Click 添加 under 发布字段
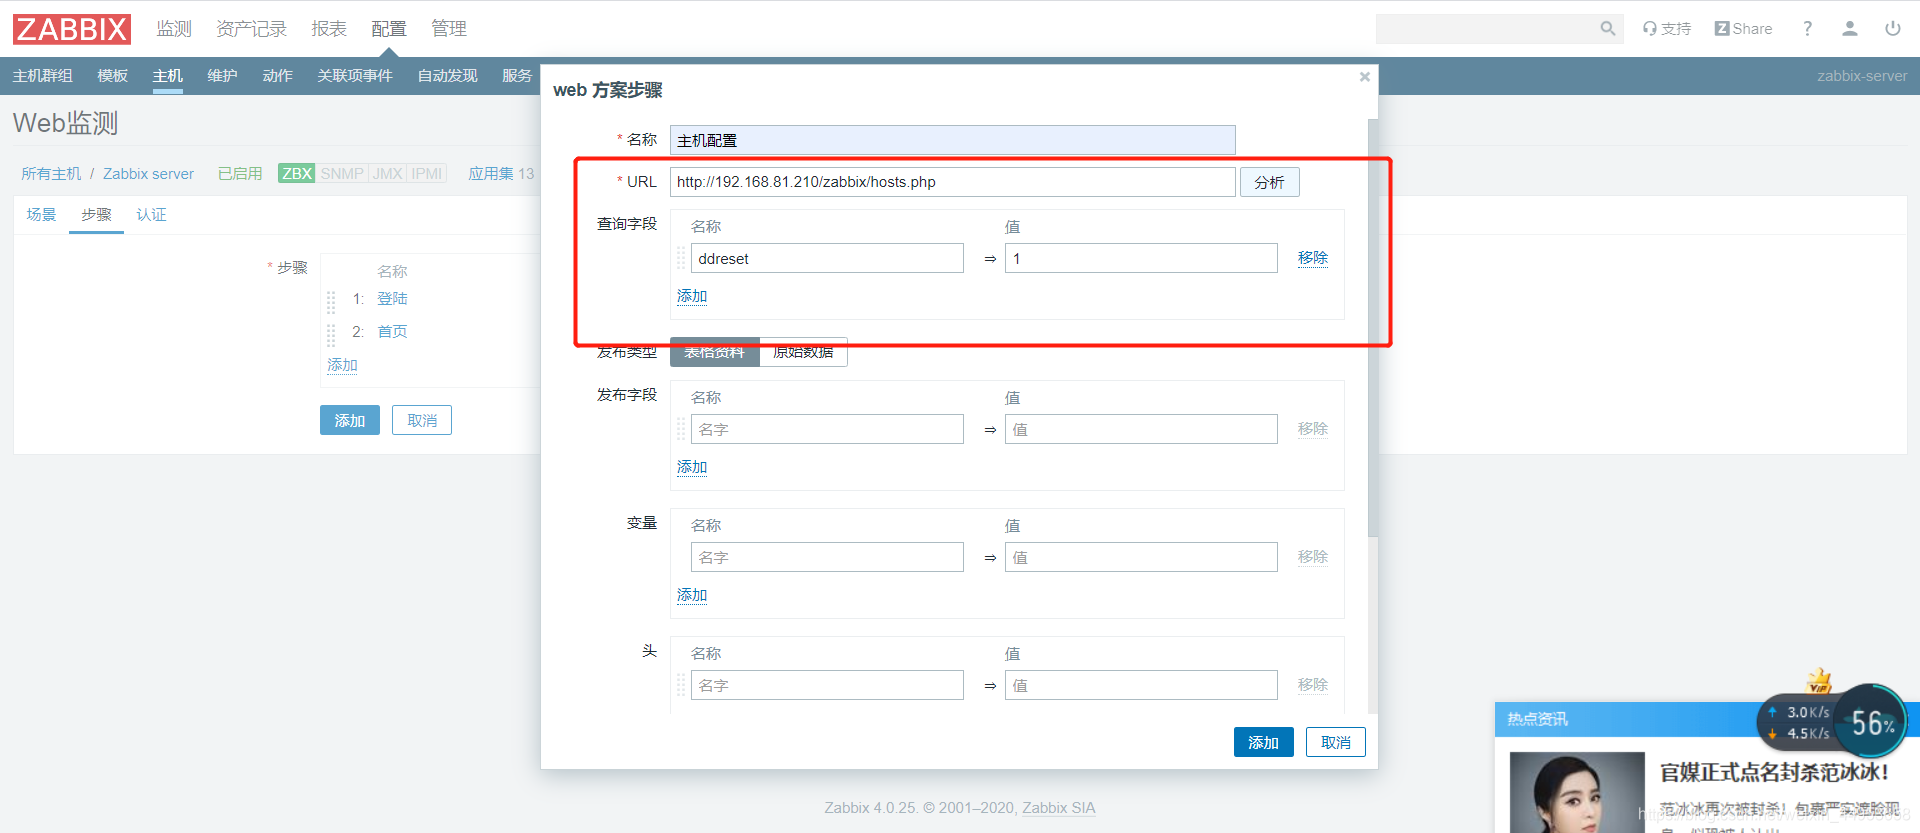This screenshot has width=1920, height=833. (x=692, y=467)
